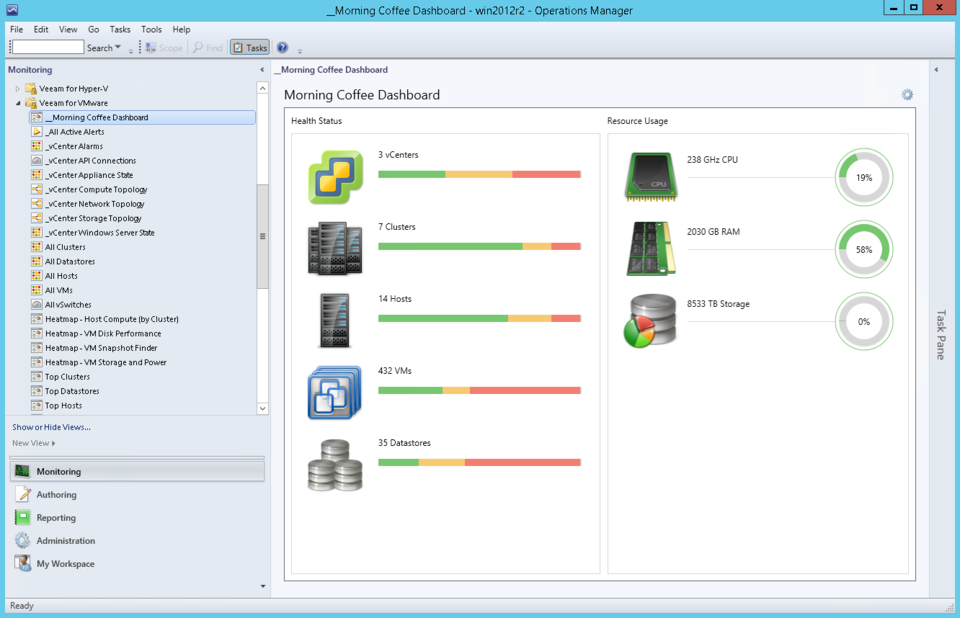Expand the Veeam for Hyper-V tree node

coord(17,89)
